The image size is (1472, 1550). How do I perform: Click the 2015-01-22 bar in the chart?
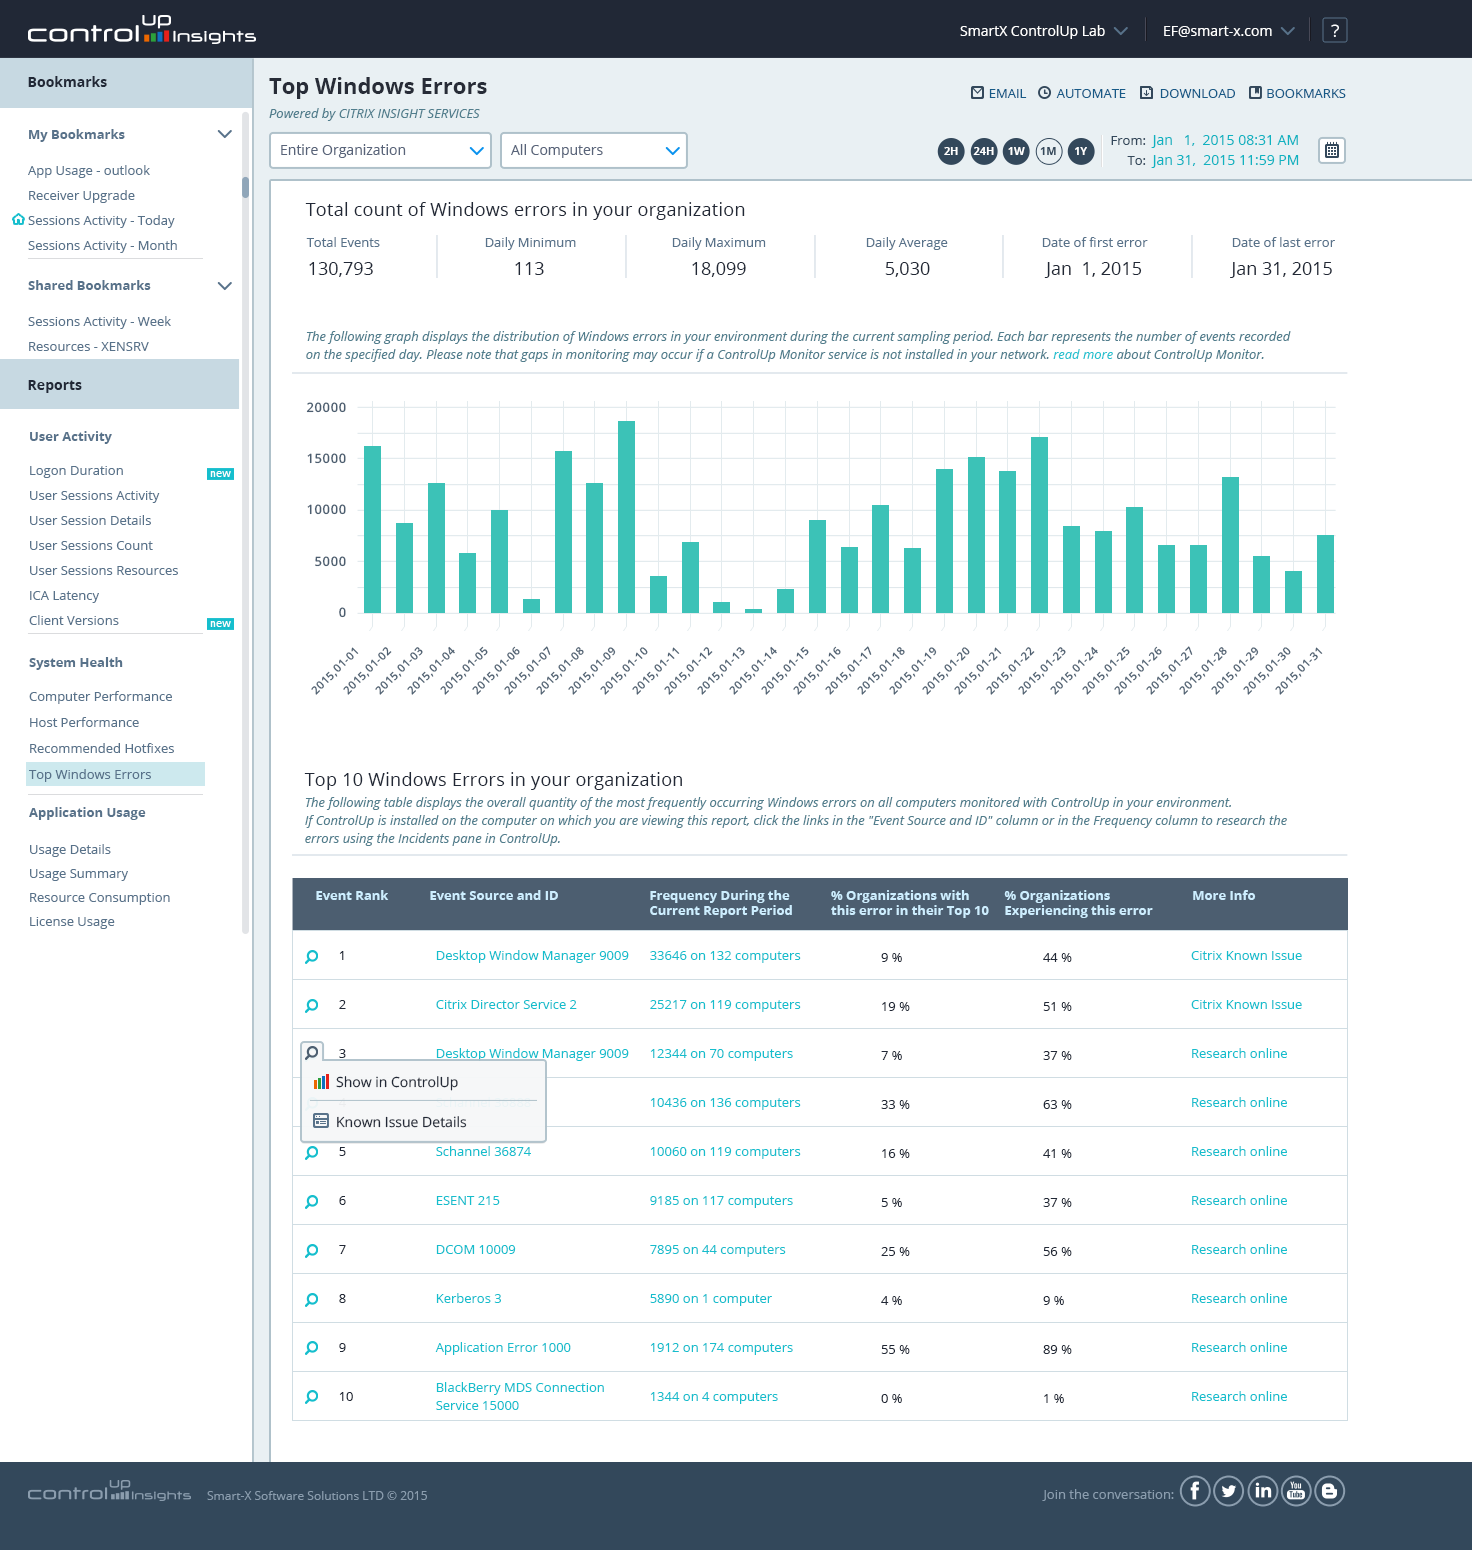(x=1040, y=525)
